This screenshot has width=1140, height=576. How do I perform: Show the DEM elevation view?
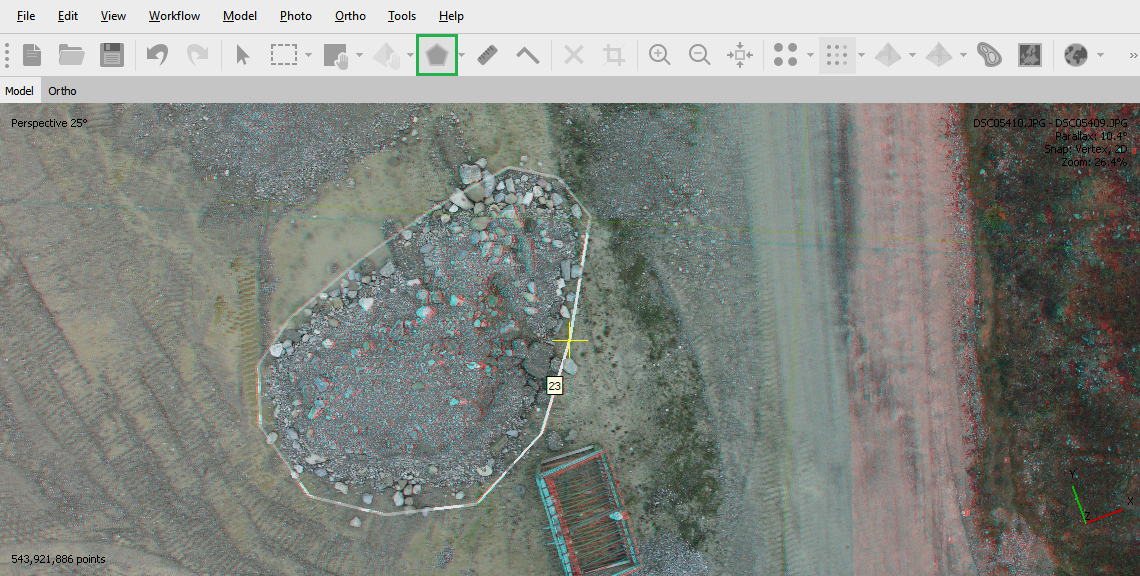pyautogui.click(x=989, y=55)
